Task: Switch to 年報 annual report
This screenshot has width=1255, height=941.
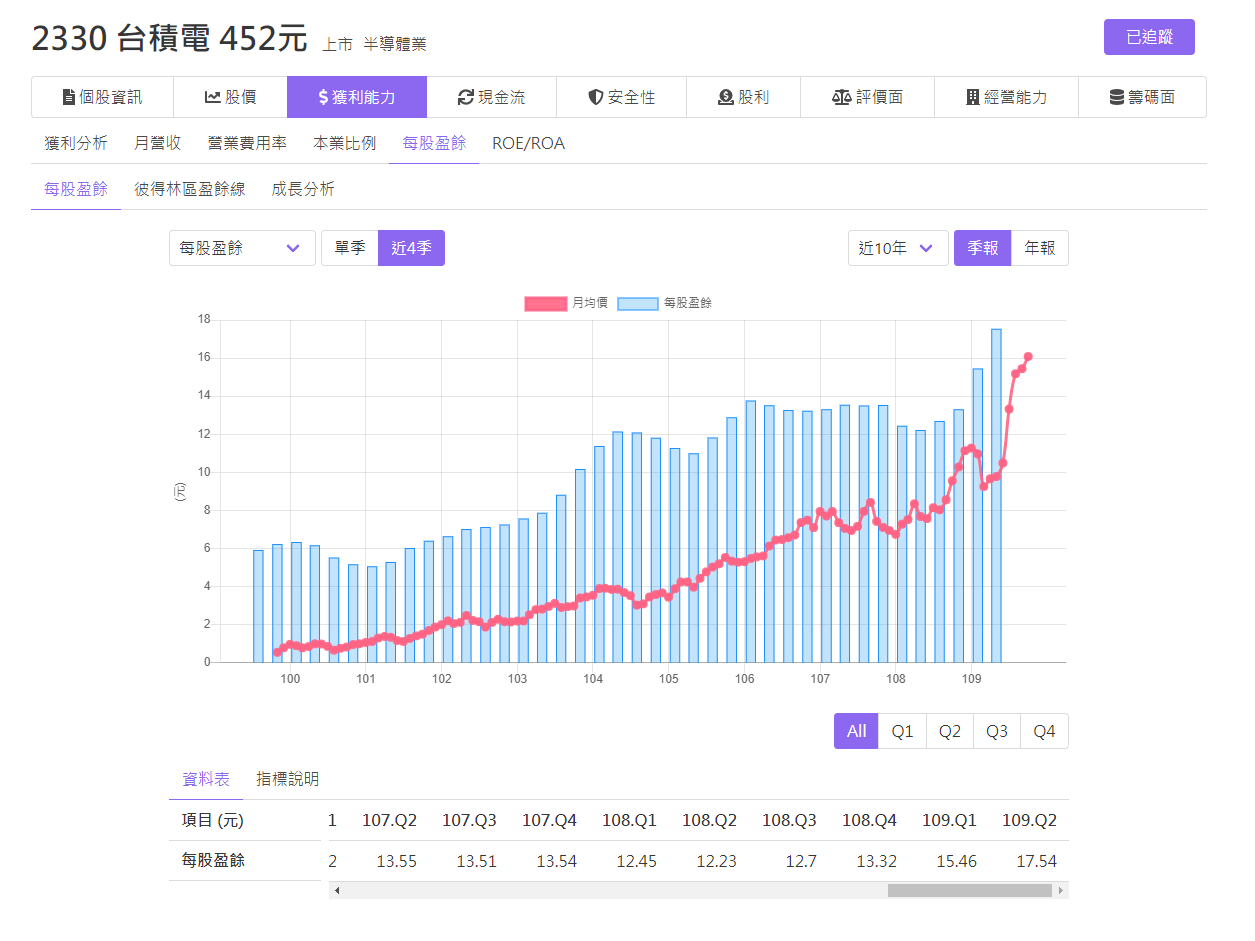Action: click(x=1040, y=248)
